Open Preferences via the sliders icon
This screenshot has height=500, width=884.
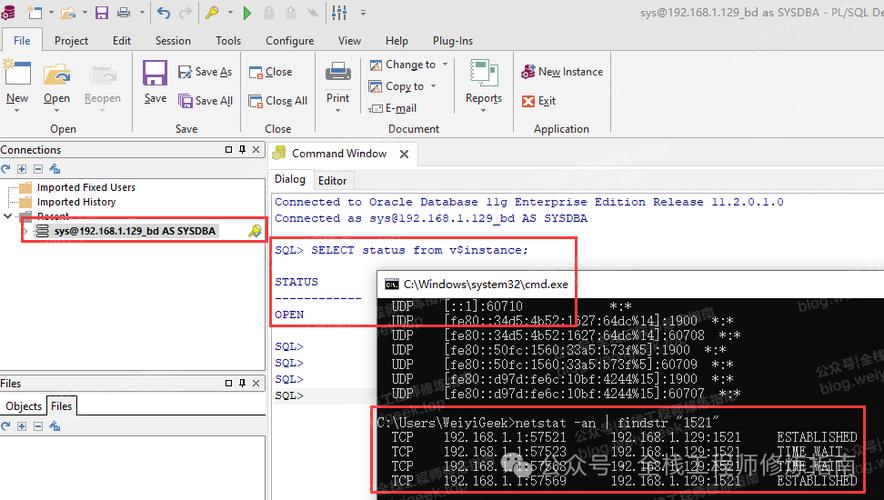[339, 12]
